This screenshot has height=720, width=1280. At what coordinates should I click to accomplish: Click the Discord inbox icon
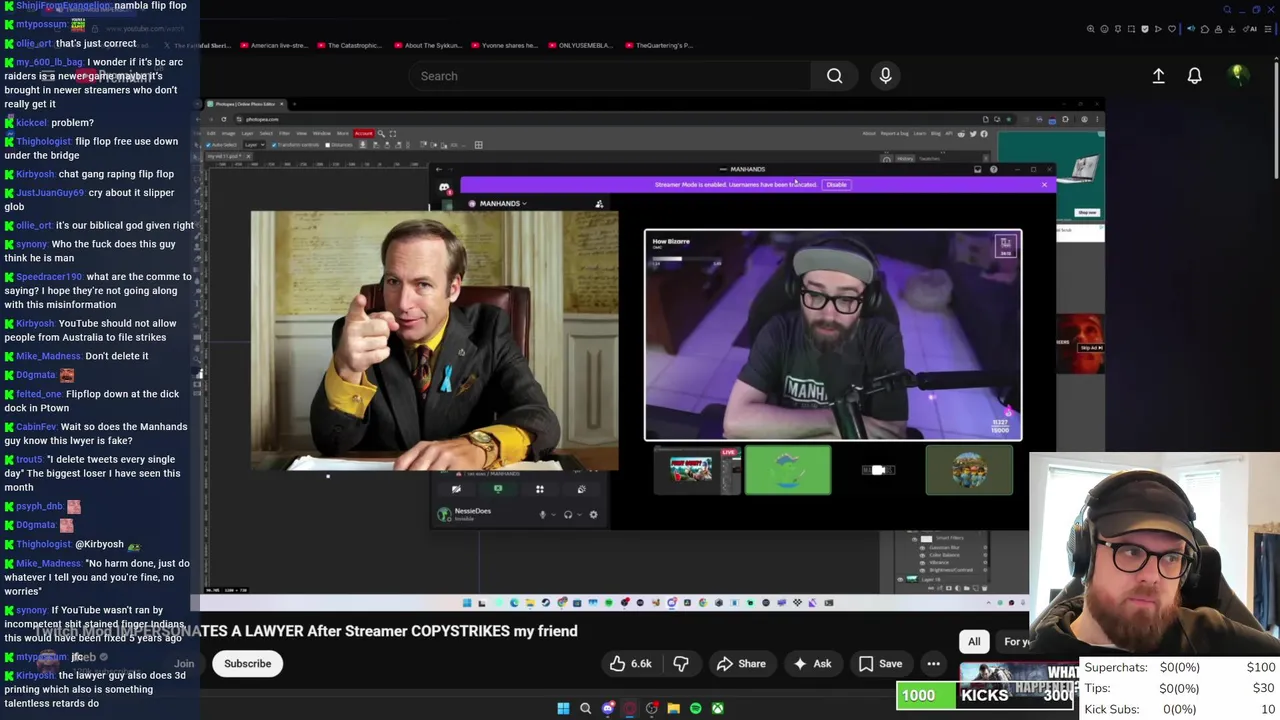(x=977, y=169)
